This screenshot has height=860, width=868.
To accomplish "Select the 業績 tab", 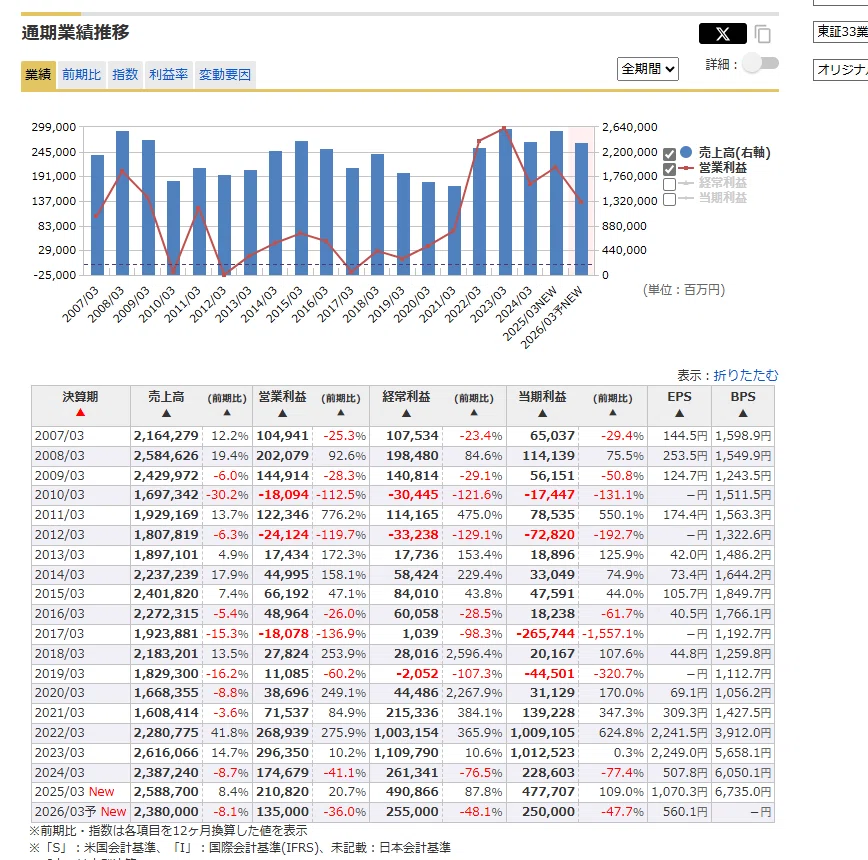I will [38, 75].
